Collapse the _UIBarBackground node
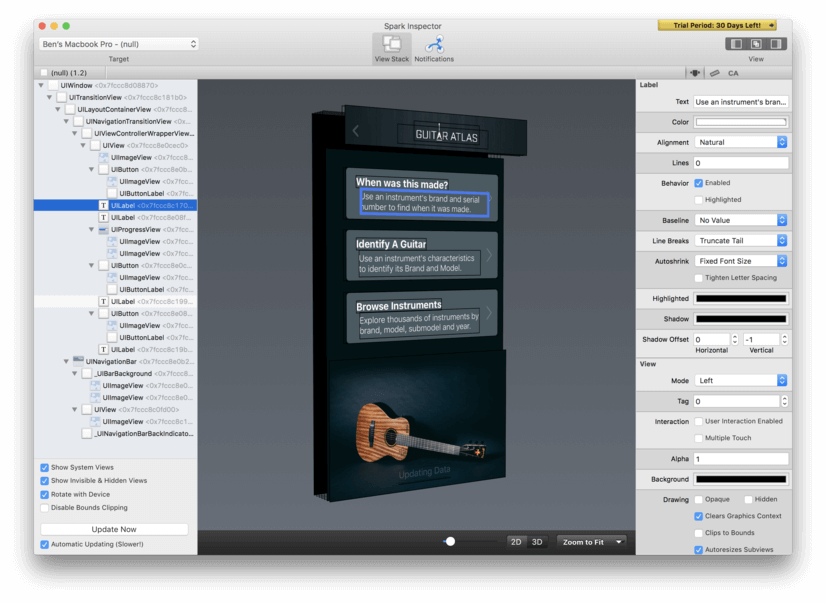 [75, 373]
